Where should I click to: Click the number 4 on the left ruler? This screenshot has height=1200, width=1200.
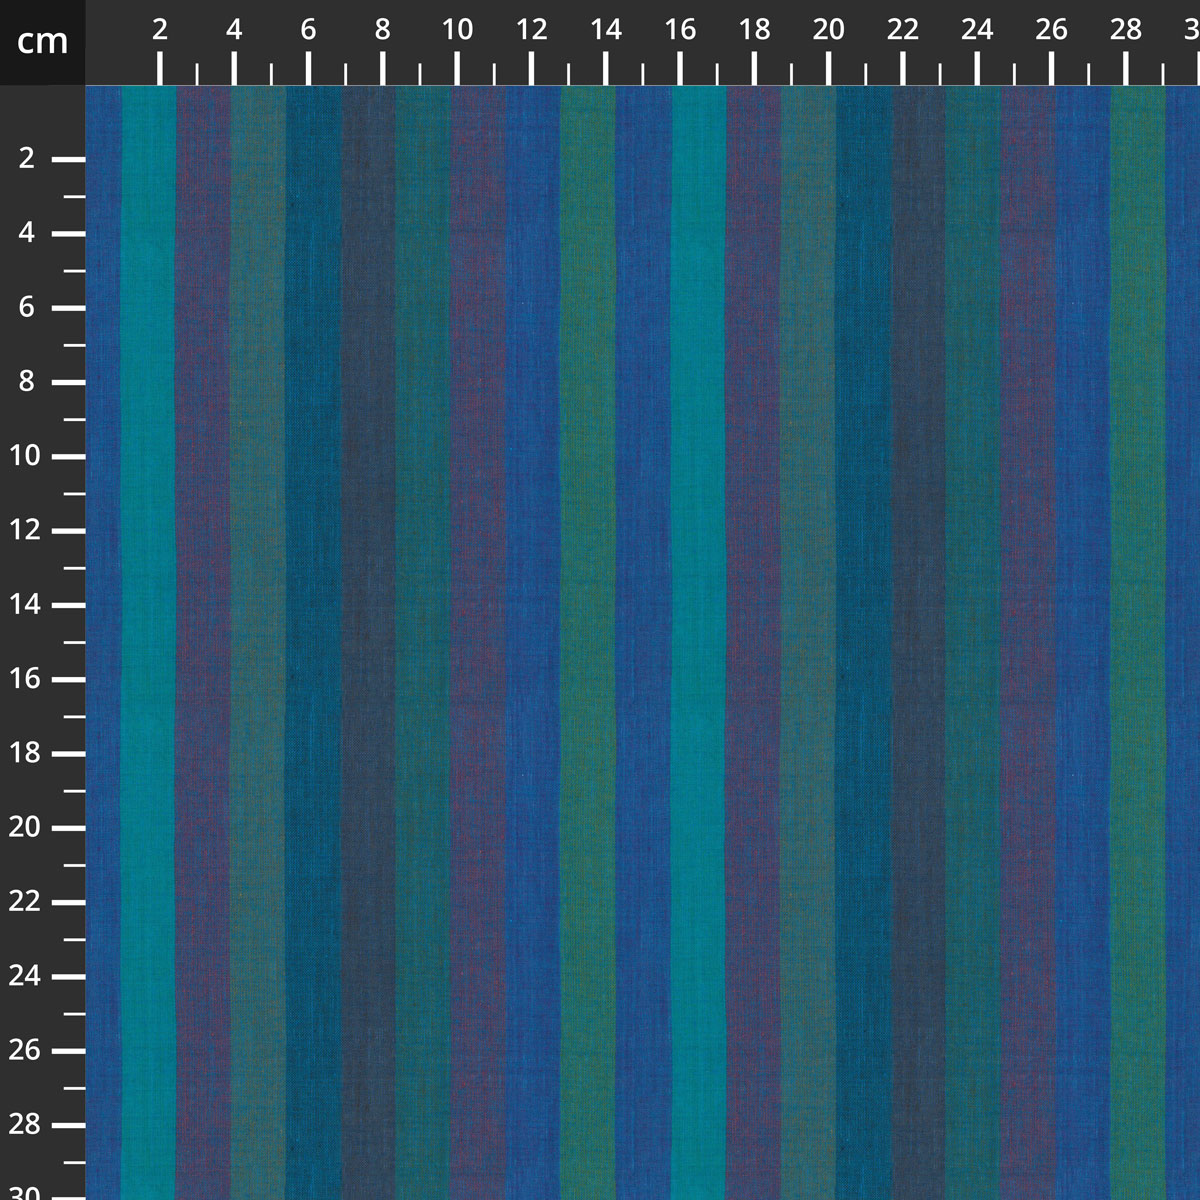point(28,233)
